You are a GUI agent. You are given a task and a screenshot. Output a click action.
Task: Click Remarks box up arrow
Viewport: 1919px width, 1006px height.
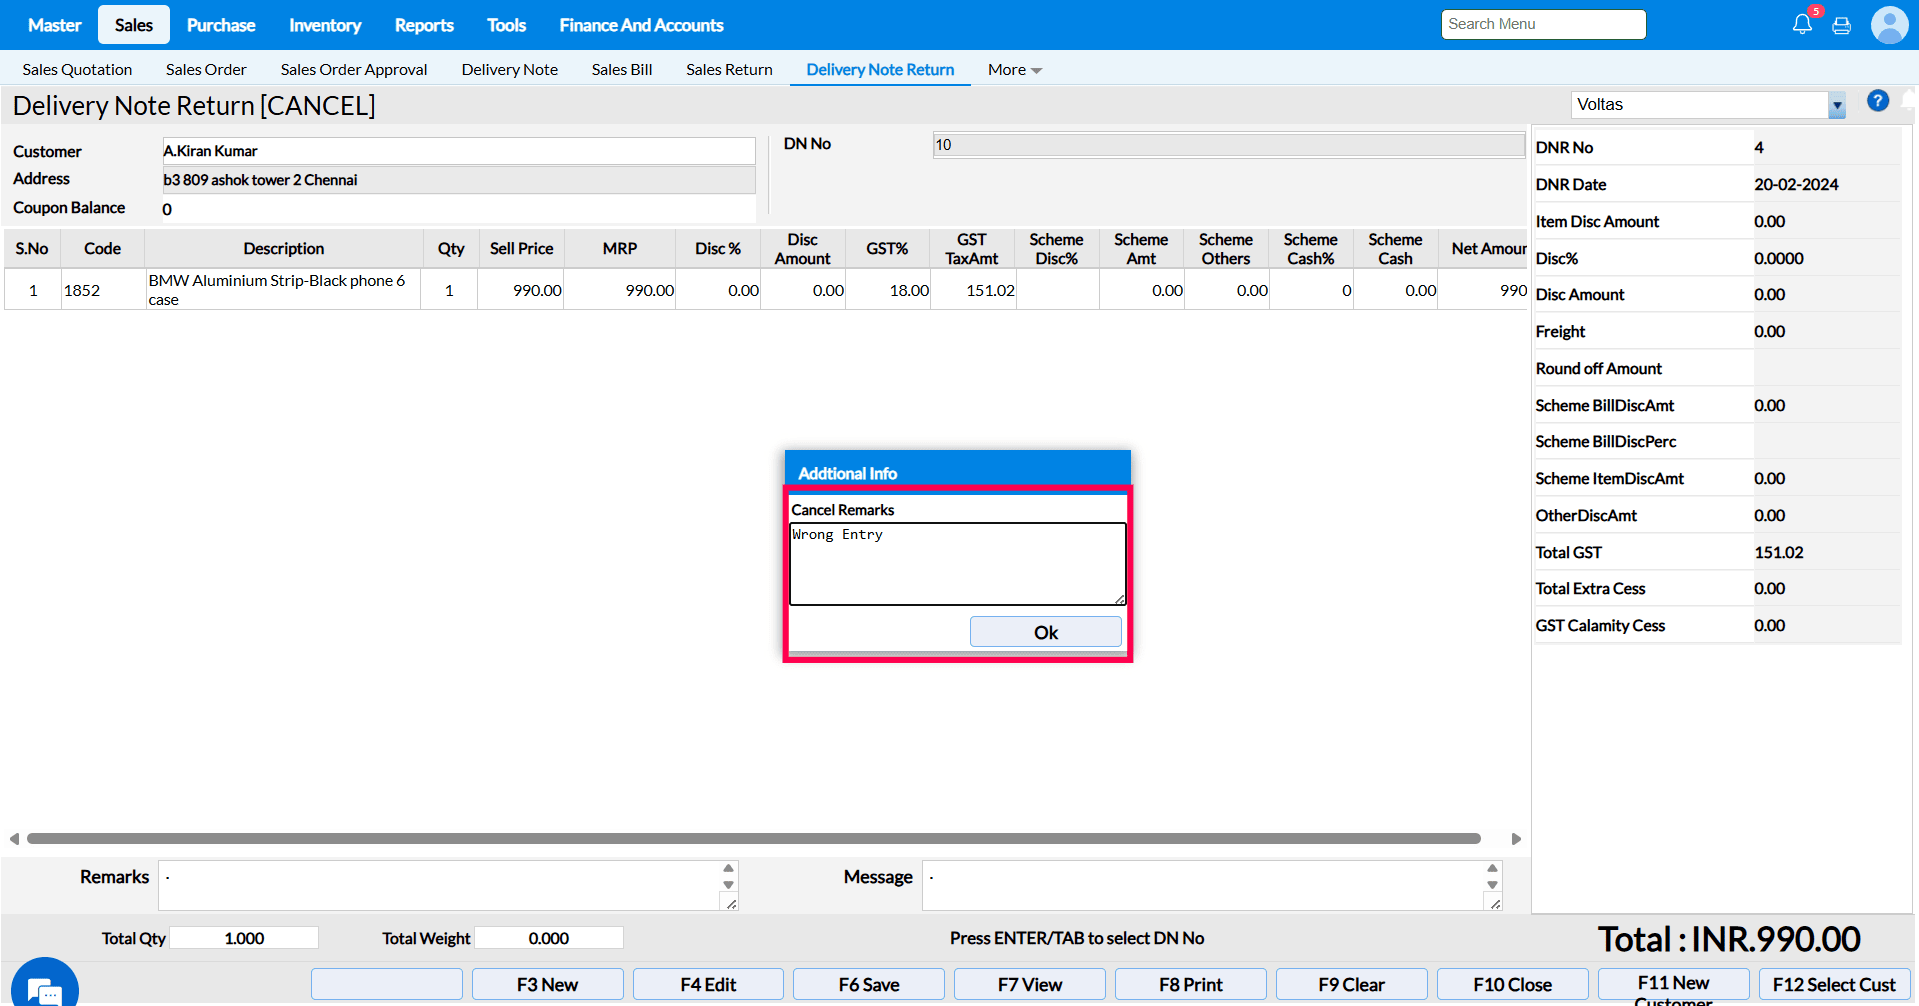728,868
